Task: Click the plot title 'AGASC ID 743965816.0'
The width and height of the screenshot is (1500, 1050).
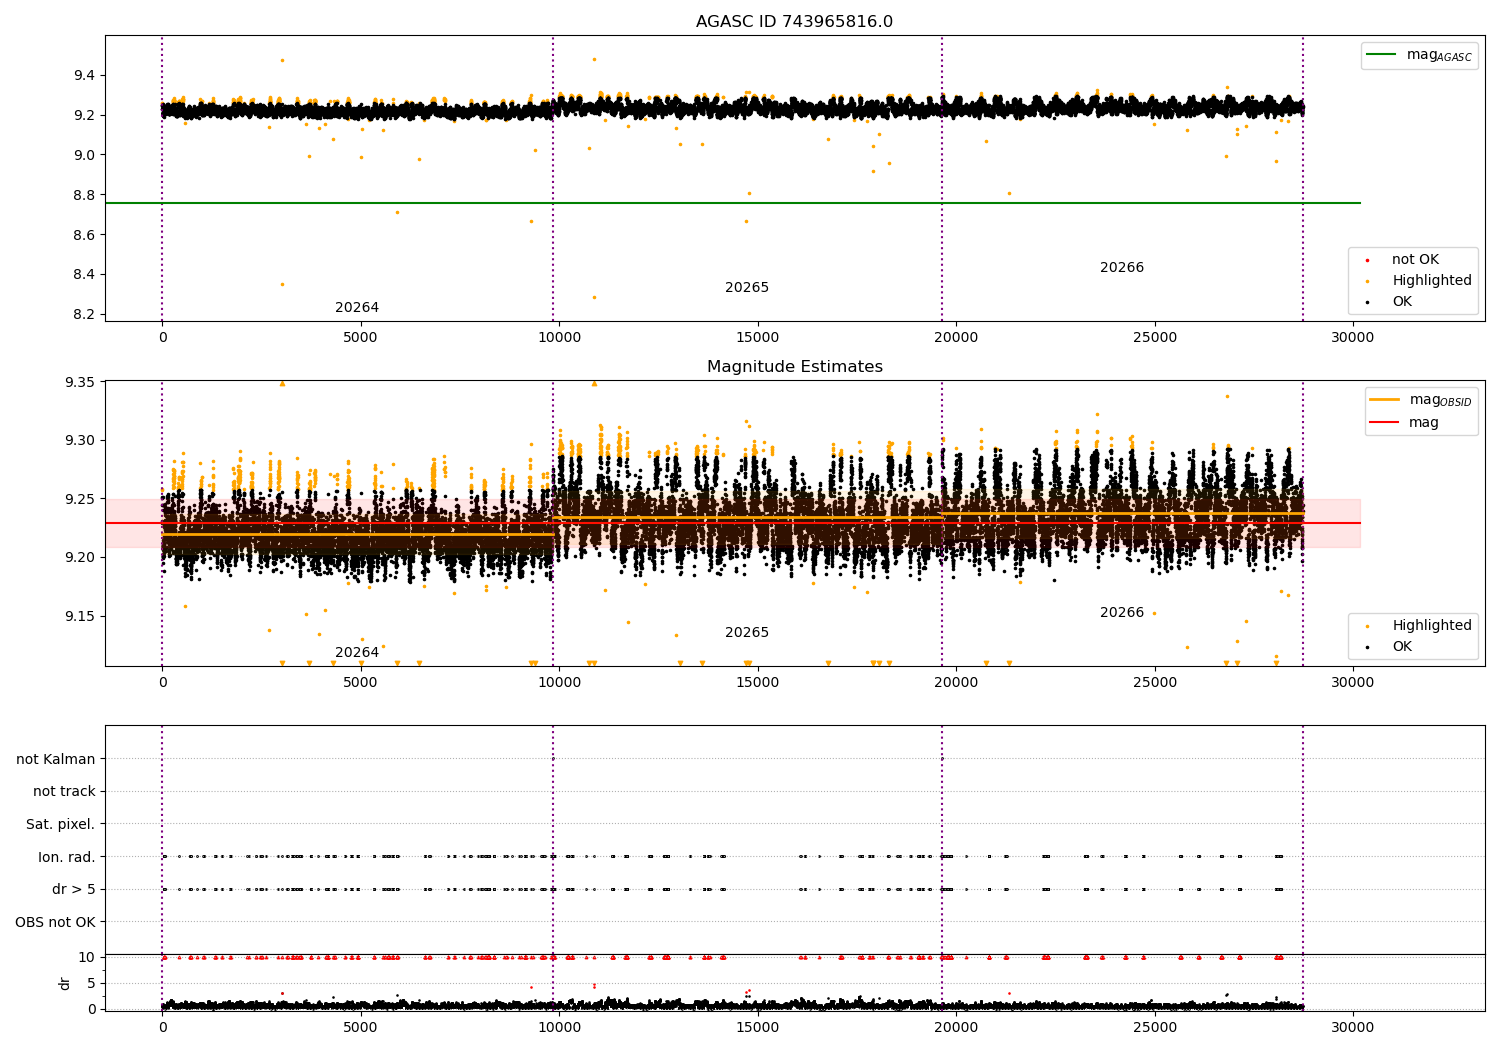Action: pyautogui.click(x=794, y=22)
